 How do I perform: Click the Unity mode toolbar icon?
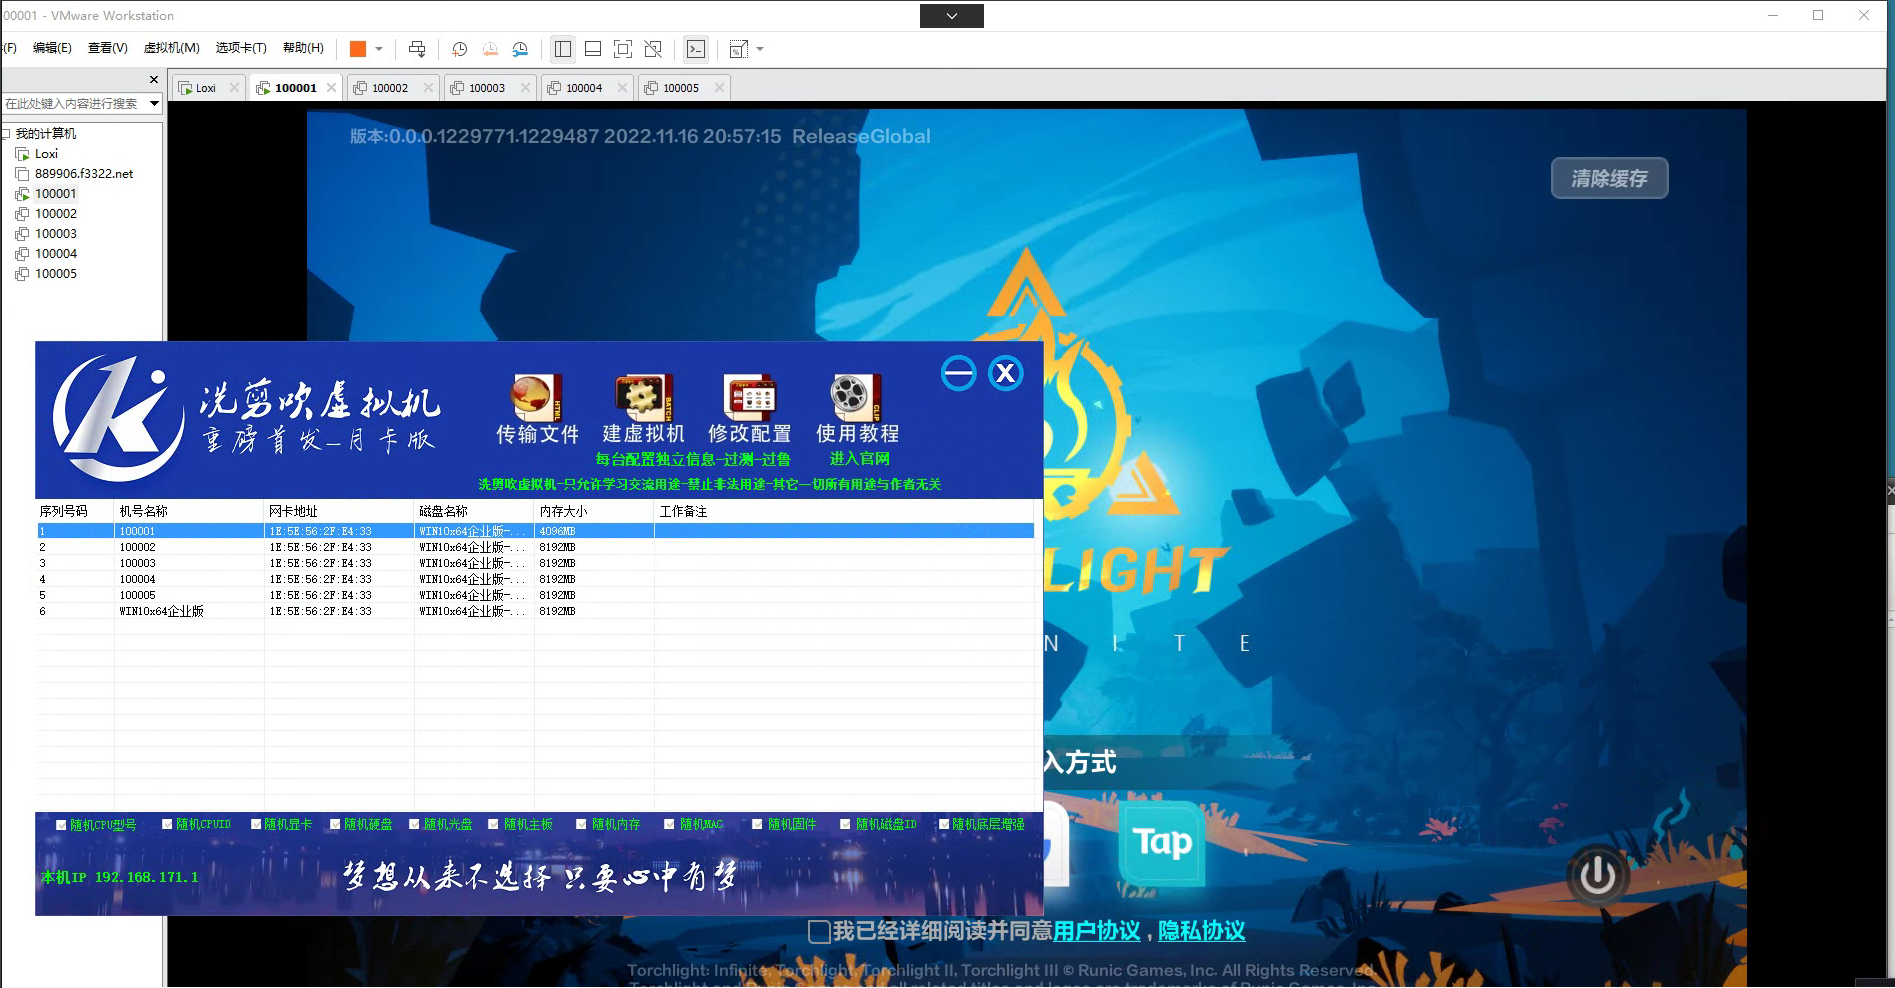pos(653,49)
